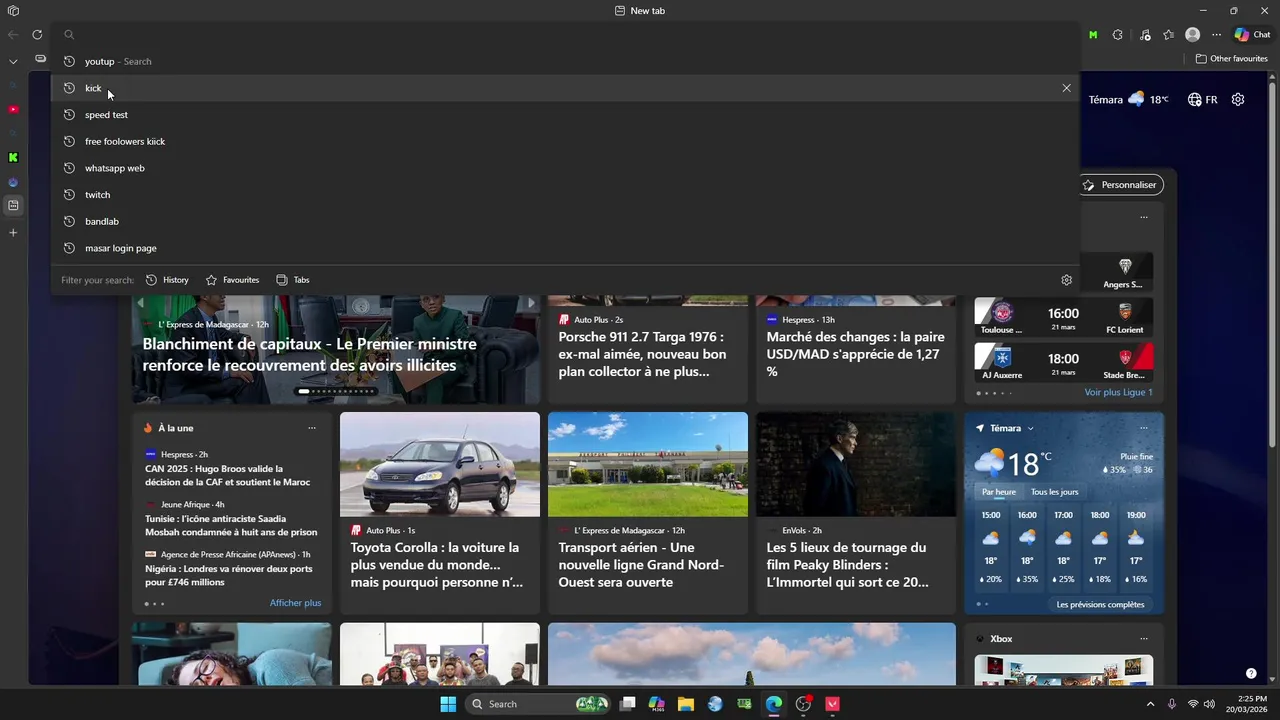Image resolution: width=1280 pixels, height=720 pixels.
Task: Open Copilot Chat button
Action: [x=1252, y=35]
